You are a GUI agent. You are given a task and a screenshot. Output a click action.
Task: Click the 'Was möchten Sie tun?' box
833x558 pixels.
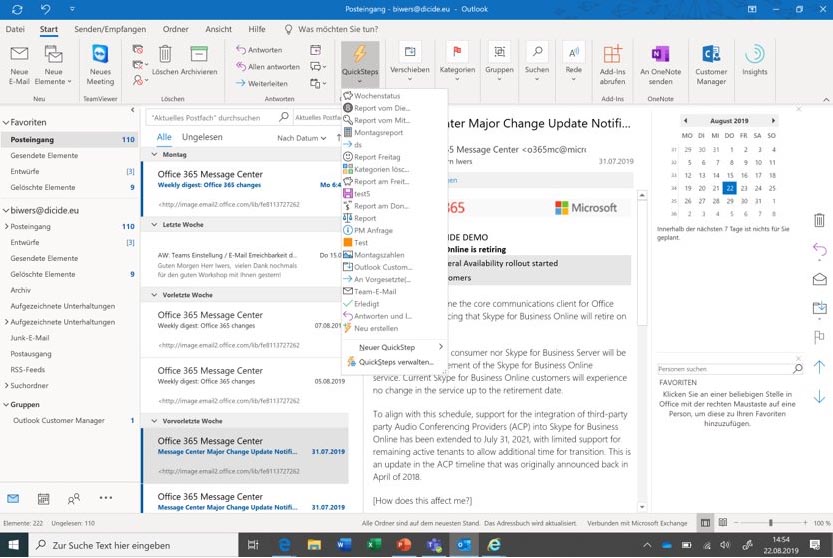point(332,29)
